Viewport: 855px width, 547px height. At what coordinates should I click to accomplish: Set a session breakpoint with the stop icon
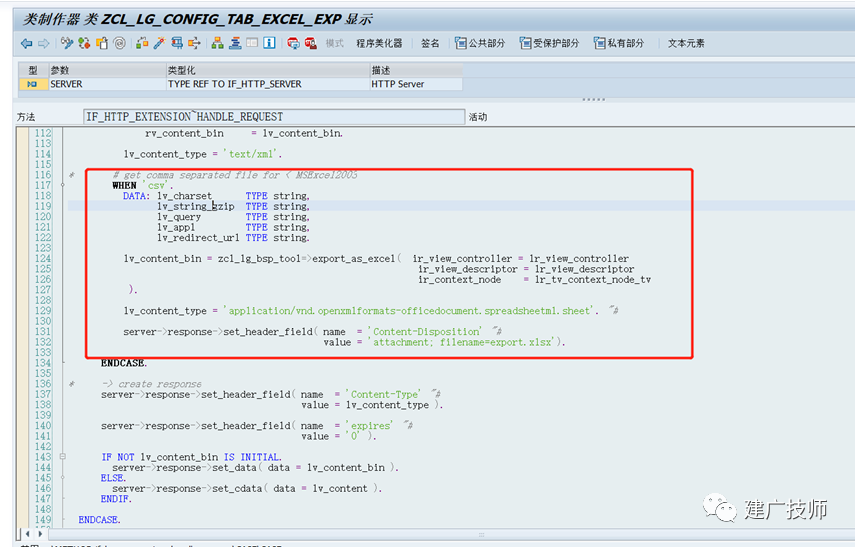click(x=293, y=43)
